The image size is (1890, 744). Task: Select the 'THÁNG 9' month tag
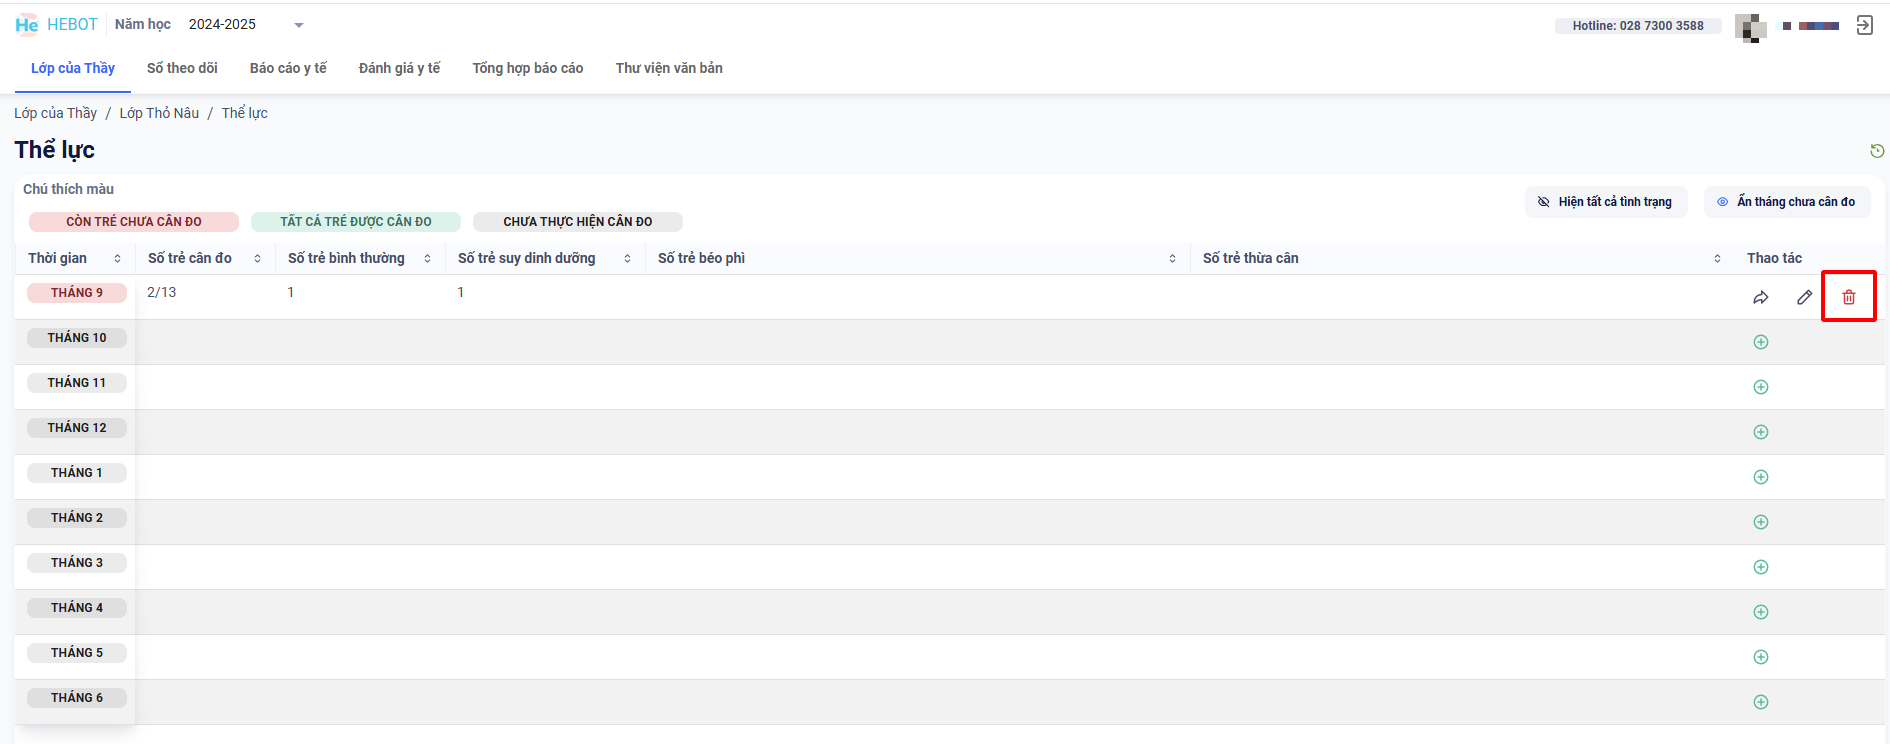[x=77, y=293]
